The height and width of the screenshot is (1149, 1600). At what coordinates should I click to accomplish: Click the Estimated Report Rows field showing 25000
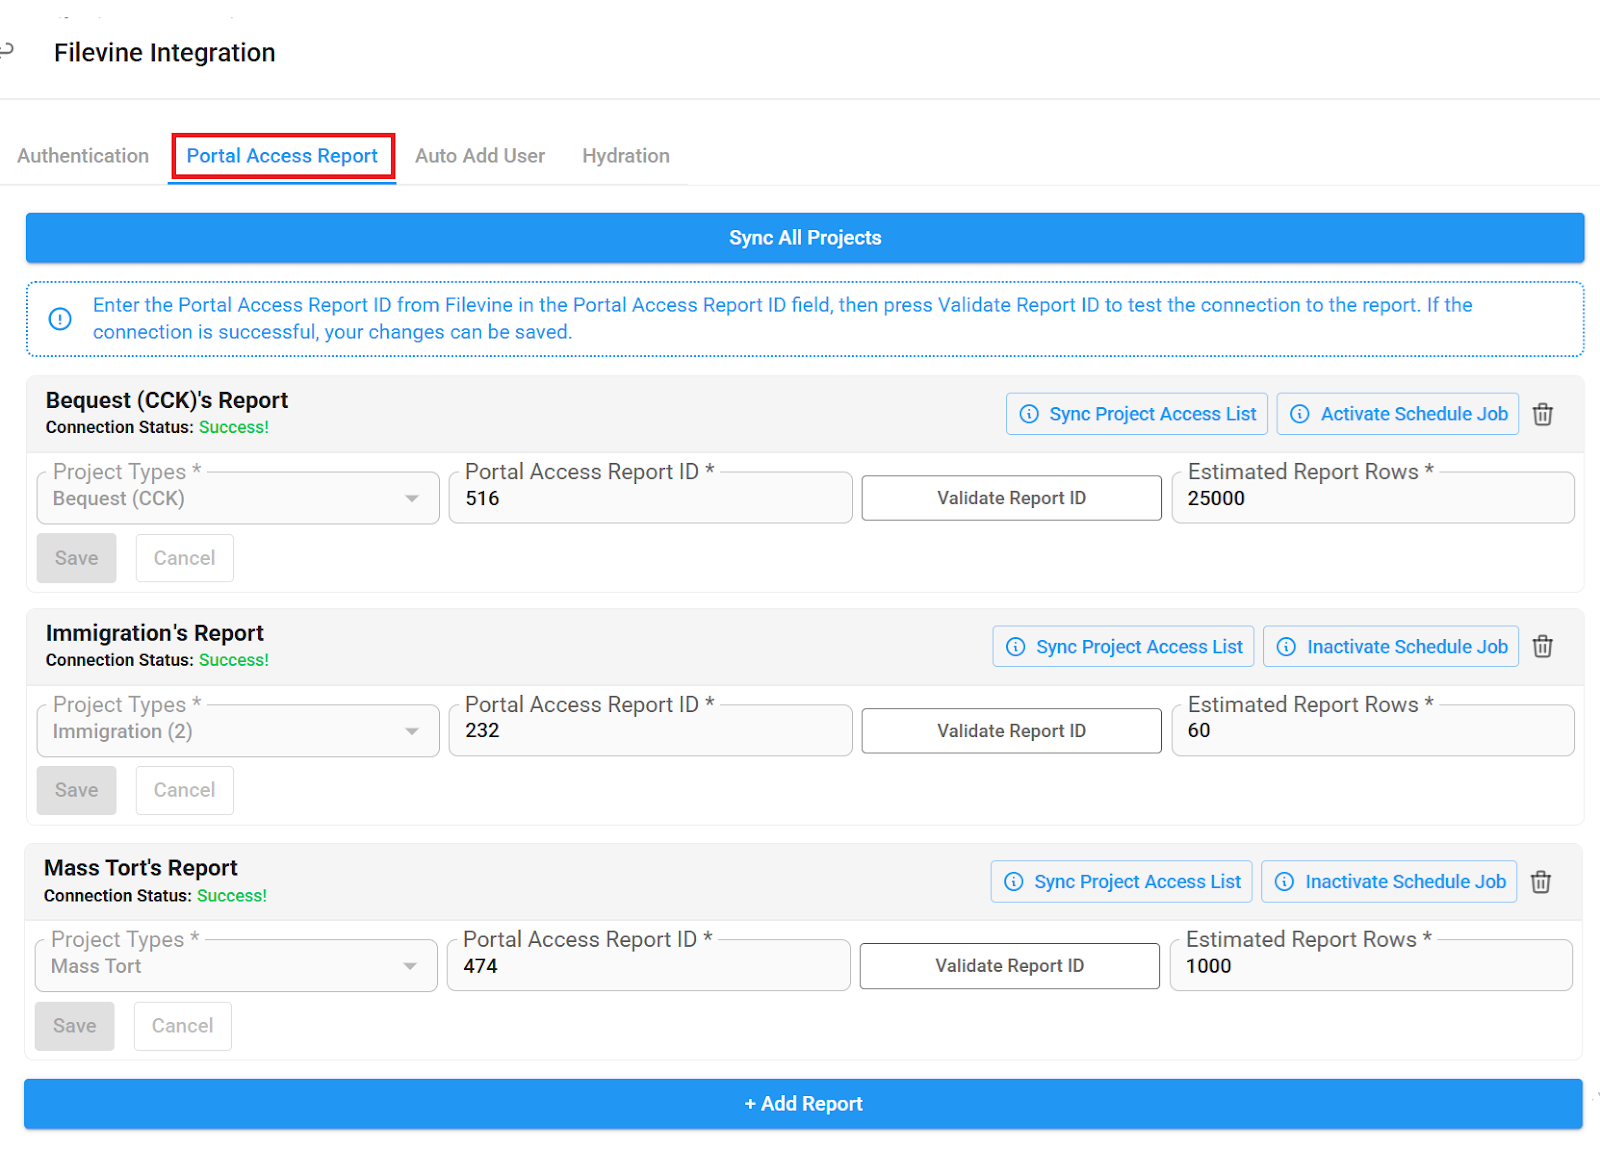click(1373, 498)
